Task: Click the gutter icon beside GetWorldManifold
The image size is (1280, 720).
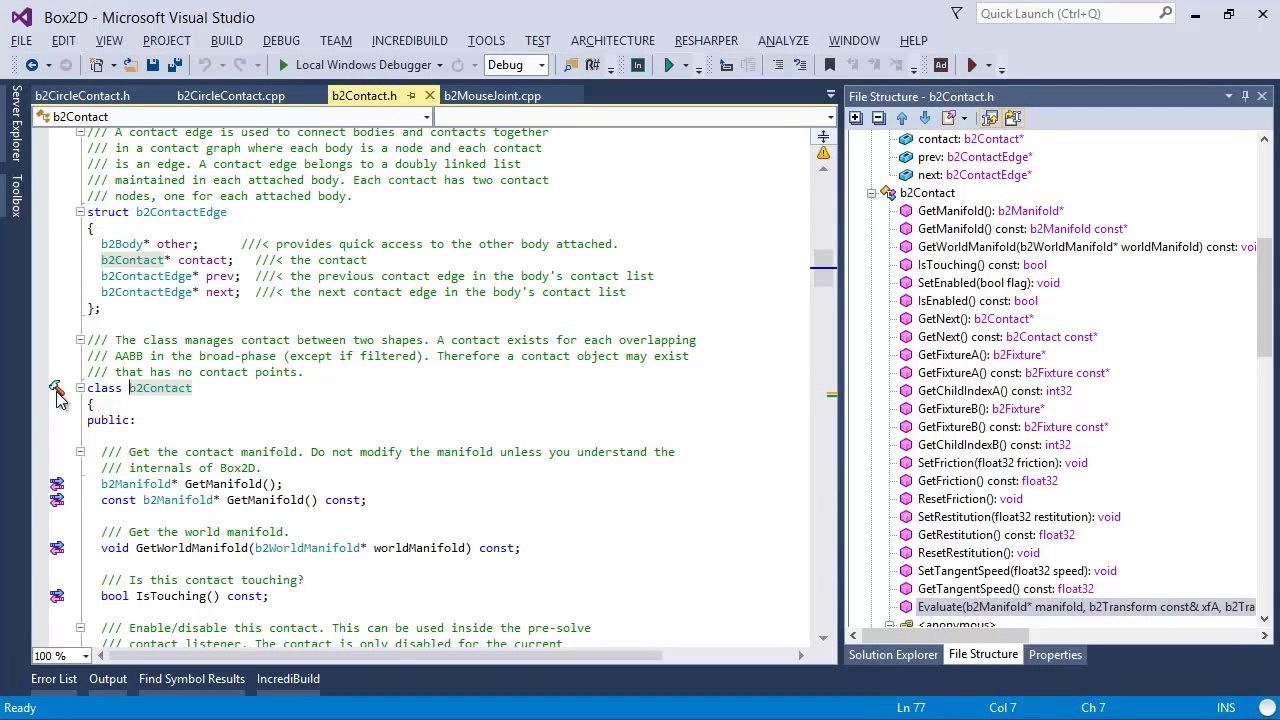Action: 57,548
